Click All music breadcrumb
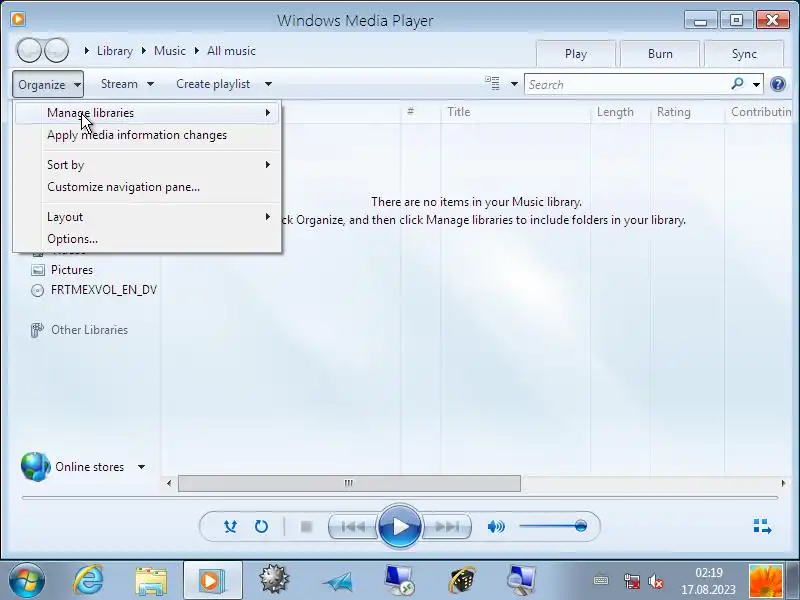Screen dimensions: 800x600 (231, 51)
